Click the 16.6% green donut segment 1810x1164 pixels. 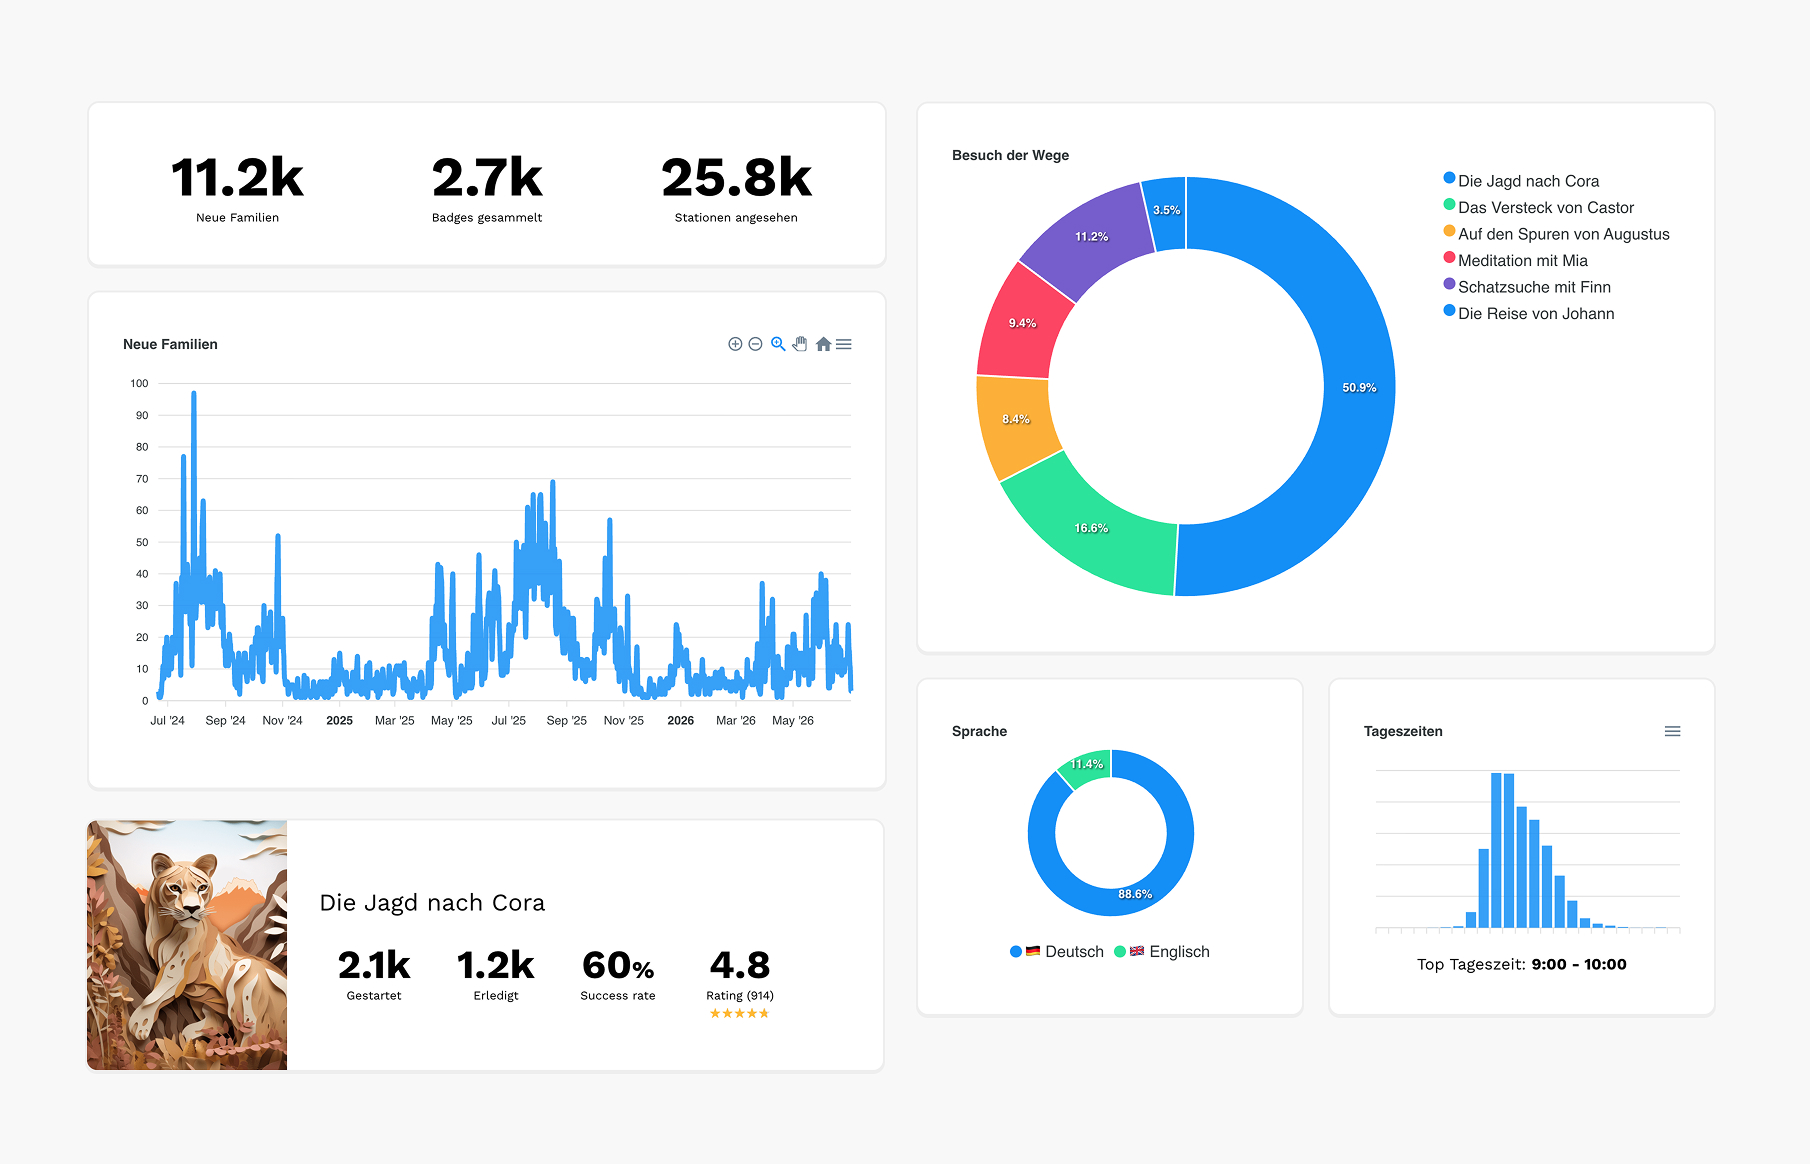(1092, 528)
